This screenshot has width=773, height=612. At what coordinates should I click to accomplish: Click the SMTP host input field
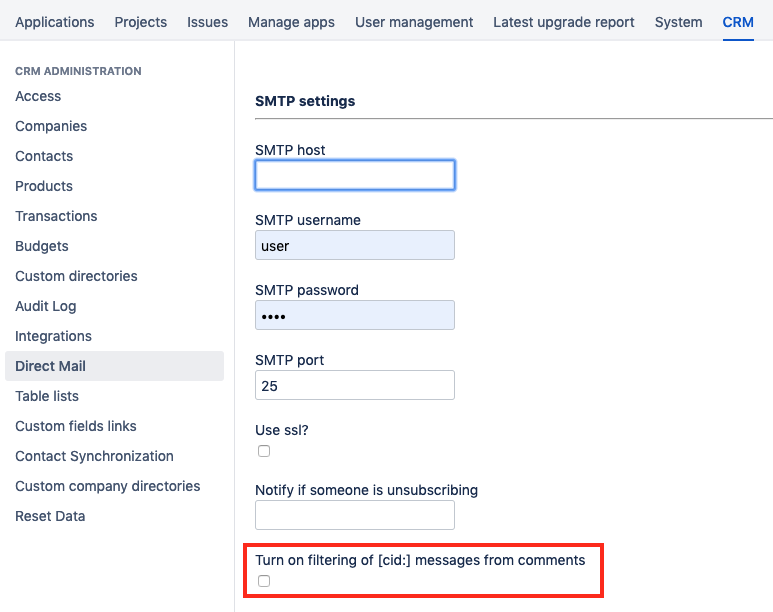click(355, 175)
